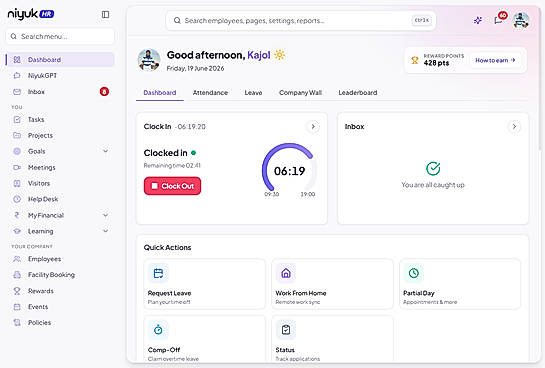545x368 pixels.
Task: Click the reward points trophy icon
Action: pyautogui.click(x=415, y=60)
